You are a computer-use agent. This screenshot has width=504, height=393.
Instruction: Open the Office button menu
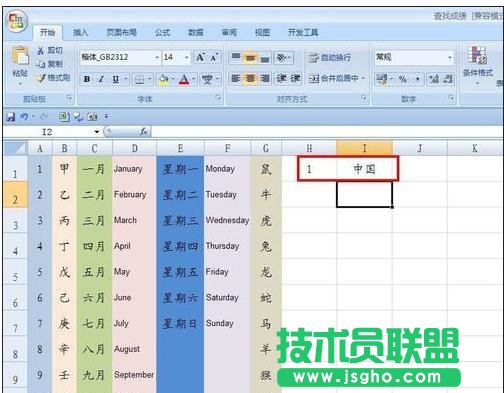pyautogui.click(x=16, y=22)
